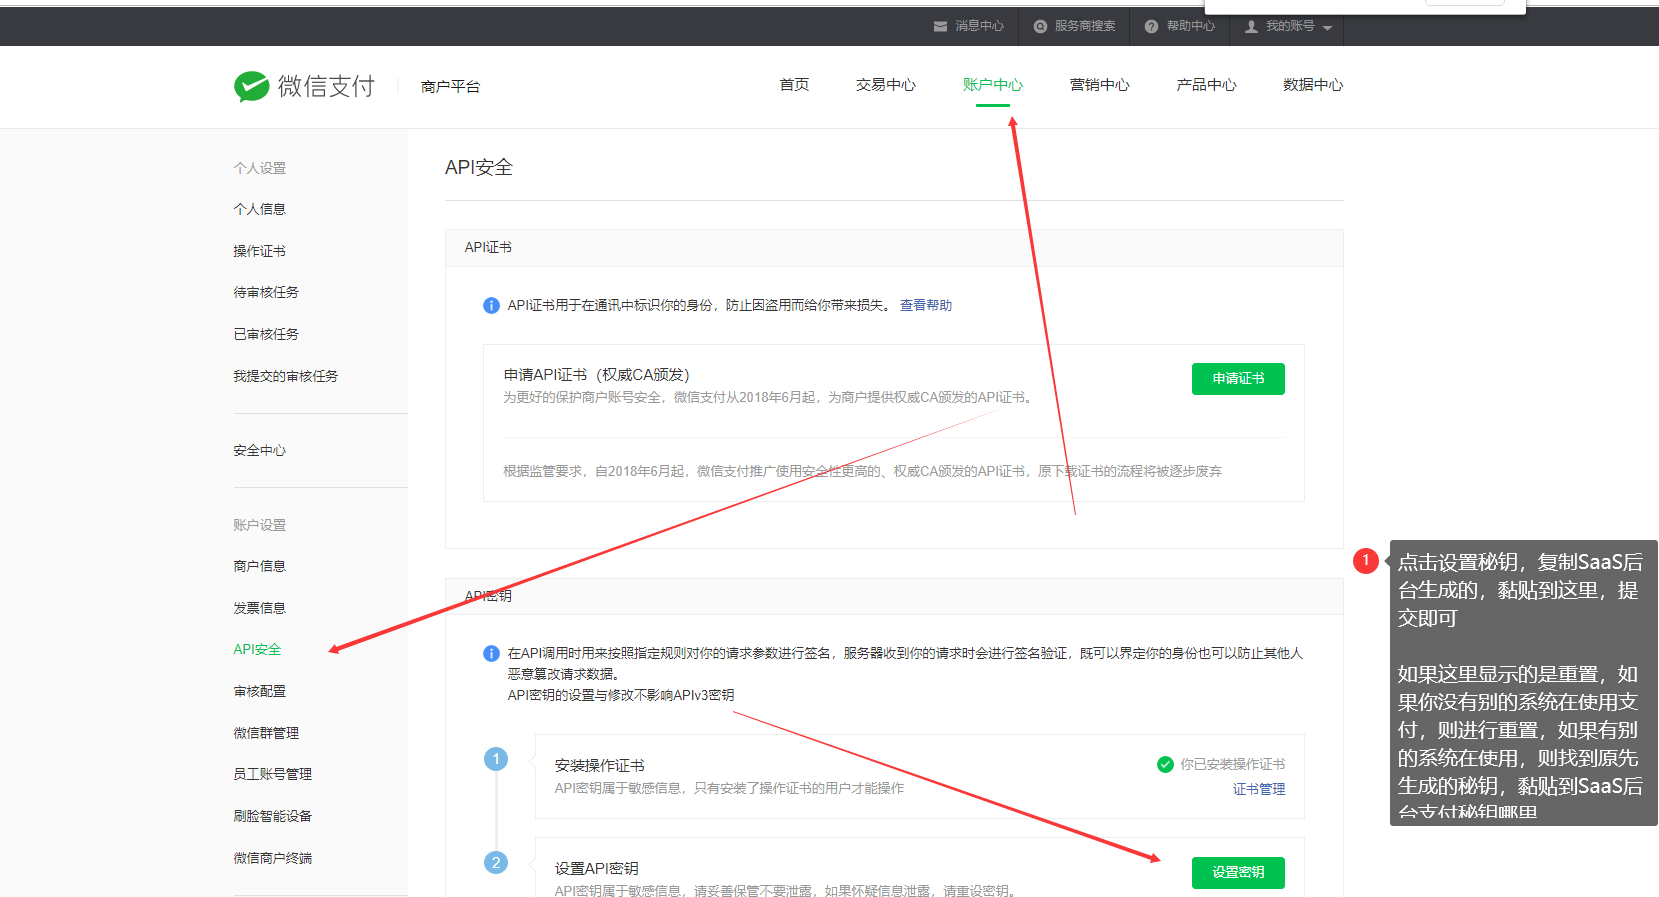
Task: Open the 帮助中心 help link
Action: pyautogui.click(x=1180, y=26)
